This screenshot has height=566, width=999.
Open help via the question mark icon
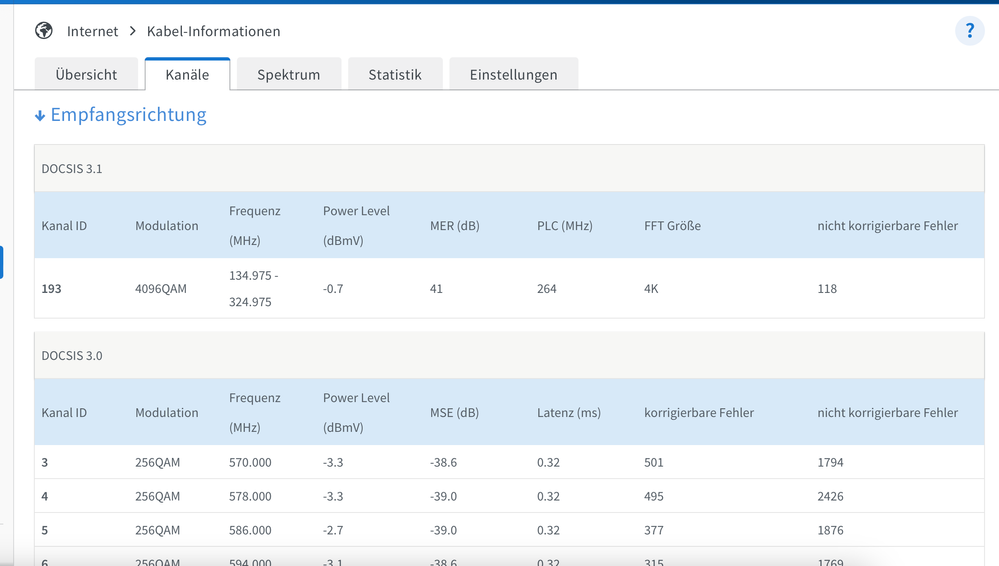(969, 31)
